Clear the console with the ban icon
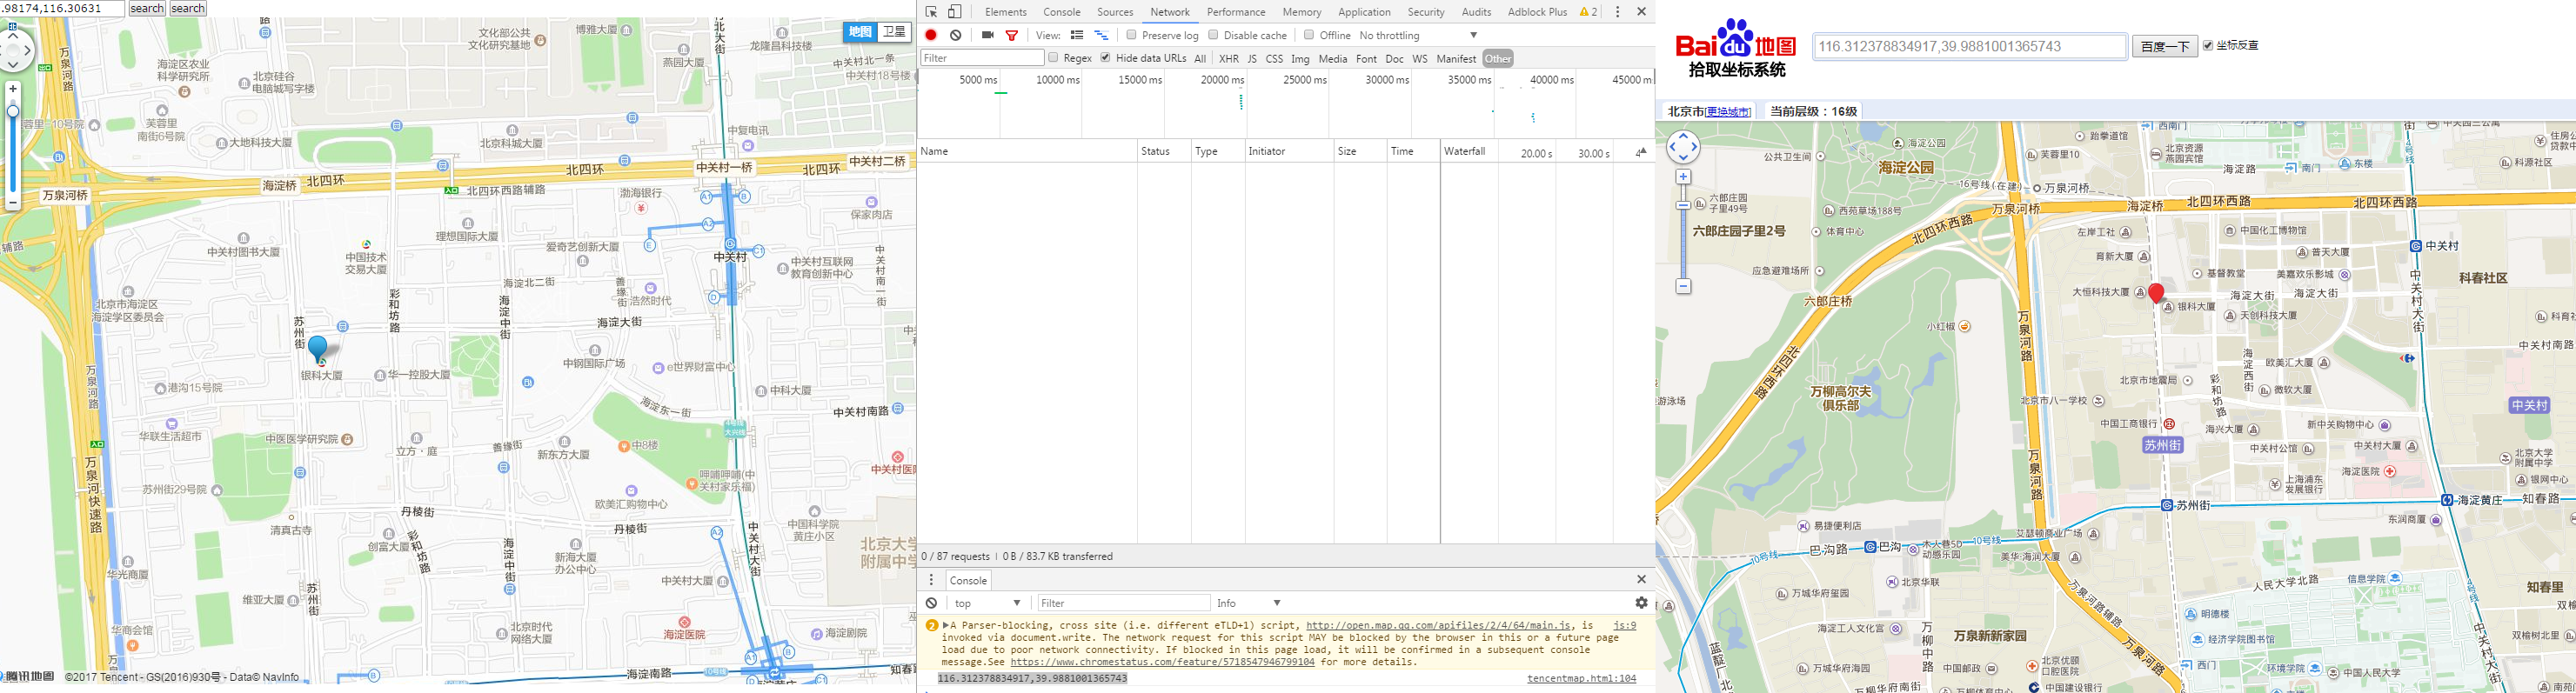The width and height of the screenshot is (2576, 693). pyautogui.click(x=931, y=603)
